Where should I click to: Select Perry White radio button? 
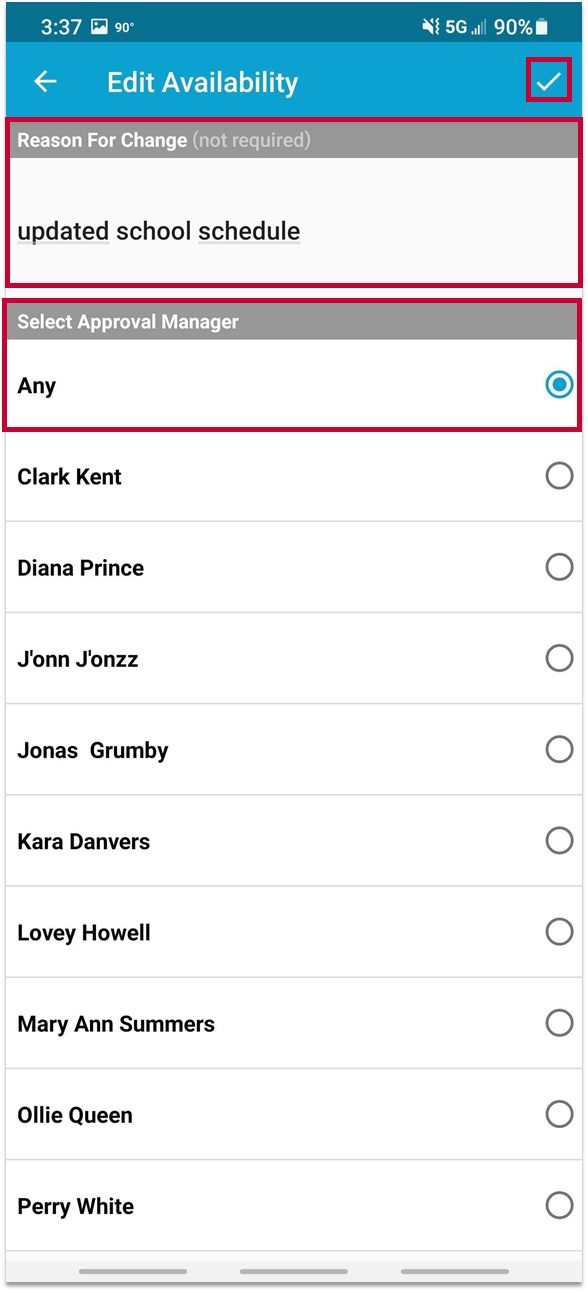click(x=560, y=1205)
